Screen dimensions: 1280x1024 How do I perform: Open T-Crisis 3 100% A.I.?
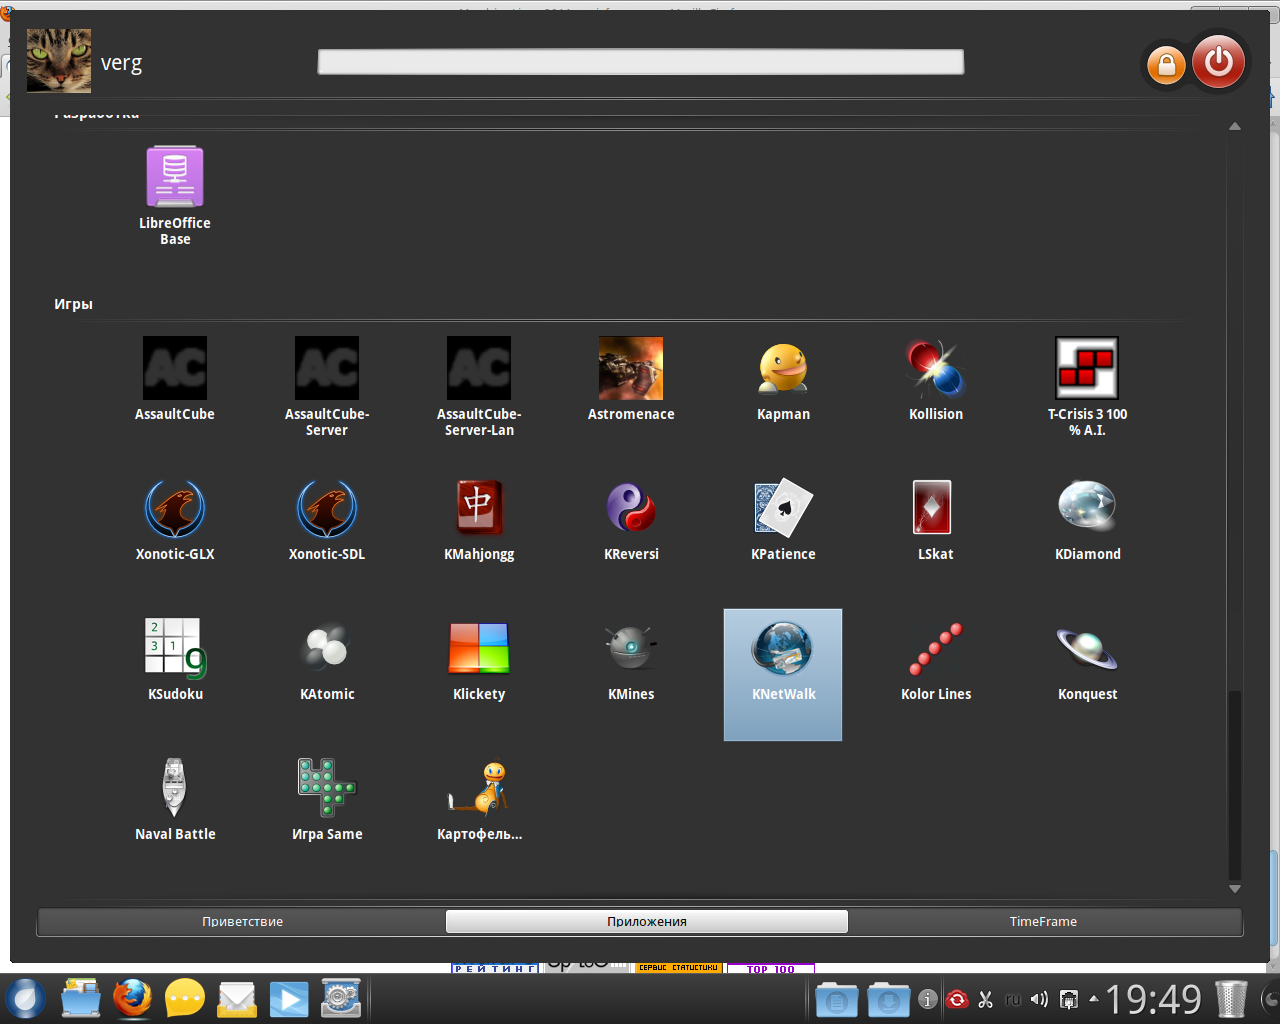[x=1087, y=387]
